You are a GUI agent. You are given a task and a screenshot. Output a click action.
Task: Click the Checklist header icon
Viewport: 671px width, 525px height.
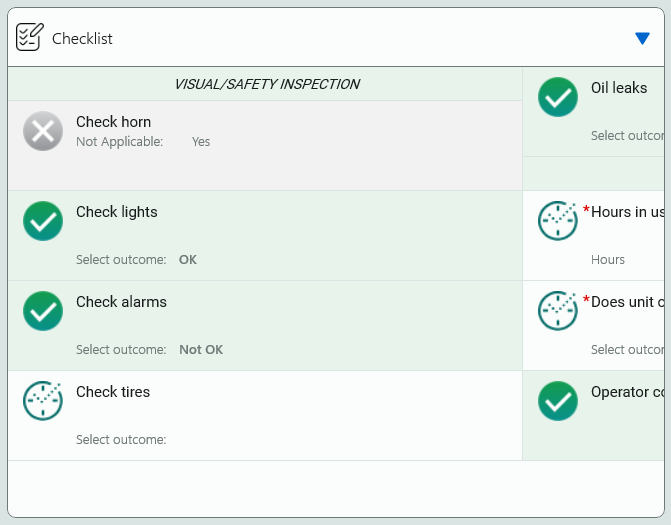pos(29,38)
